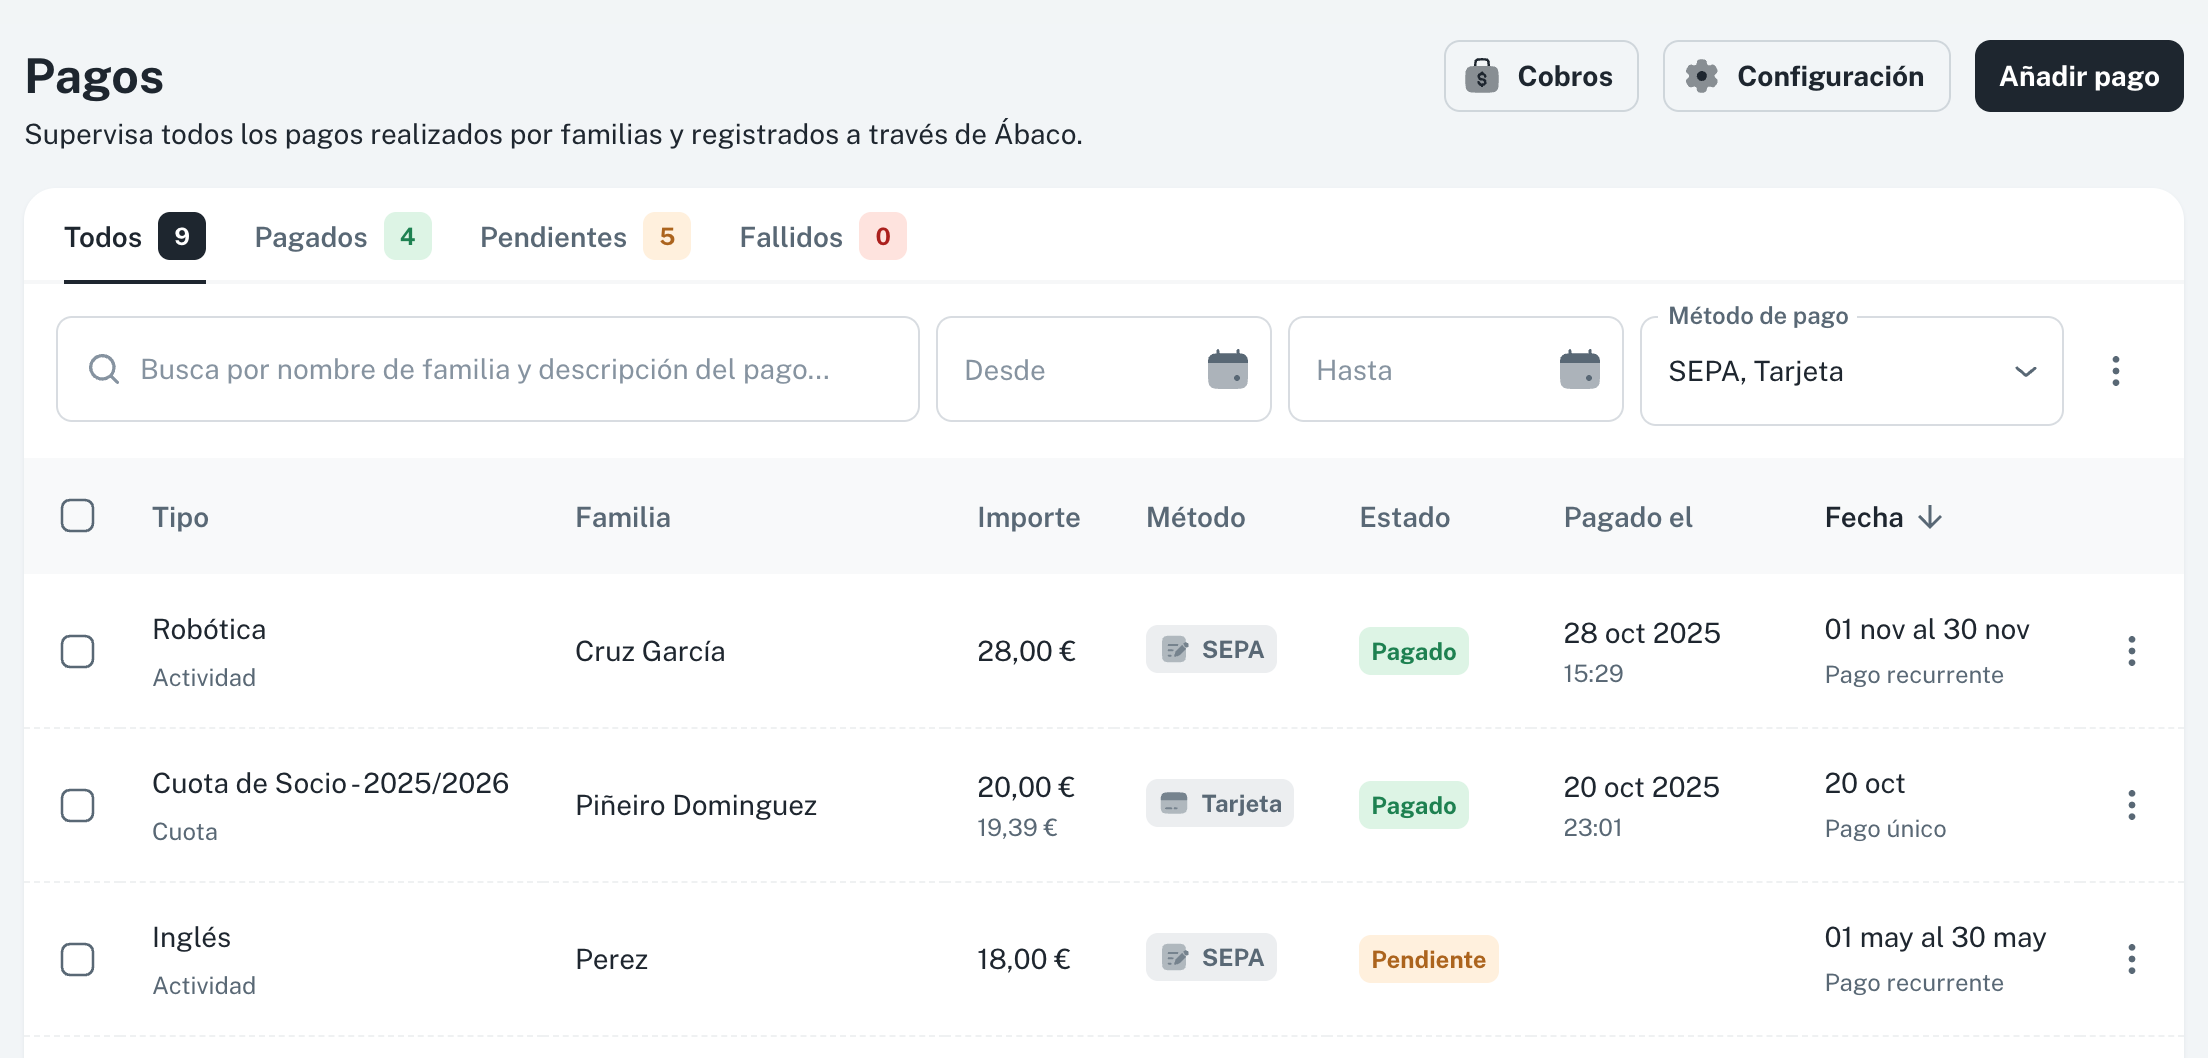Image resolution: width=2208 pixels, height=1058 pixels.
Task: Tick the Cuota de Socio row checkbox
Action: coord(78,805)
